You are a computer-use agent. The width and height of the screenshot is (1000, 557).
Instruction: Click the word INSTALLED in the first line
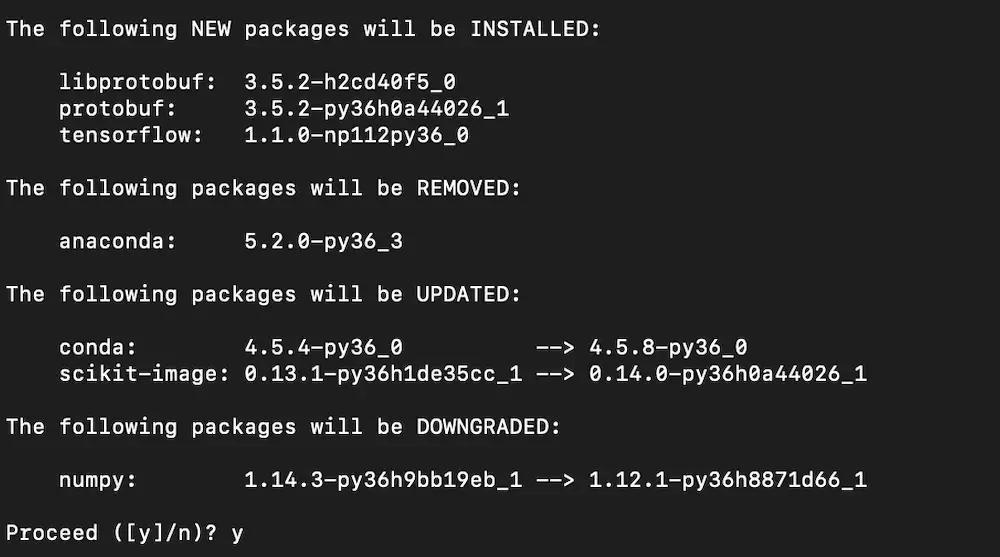coord(534,28)
